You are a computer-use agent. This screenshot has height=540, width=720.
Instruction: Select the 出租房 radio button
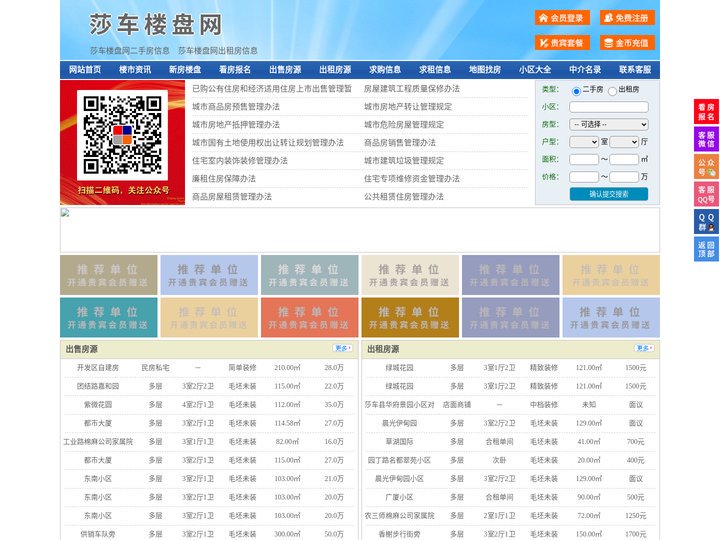tap(612, 91)
